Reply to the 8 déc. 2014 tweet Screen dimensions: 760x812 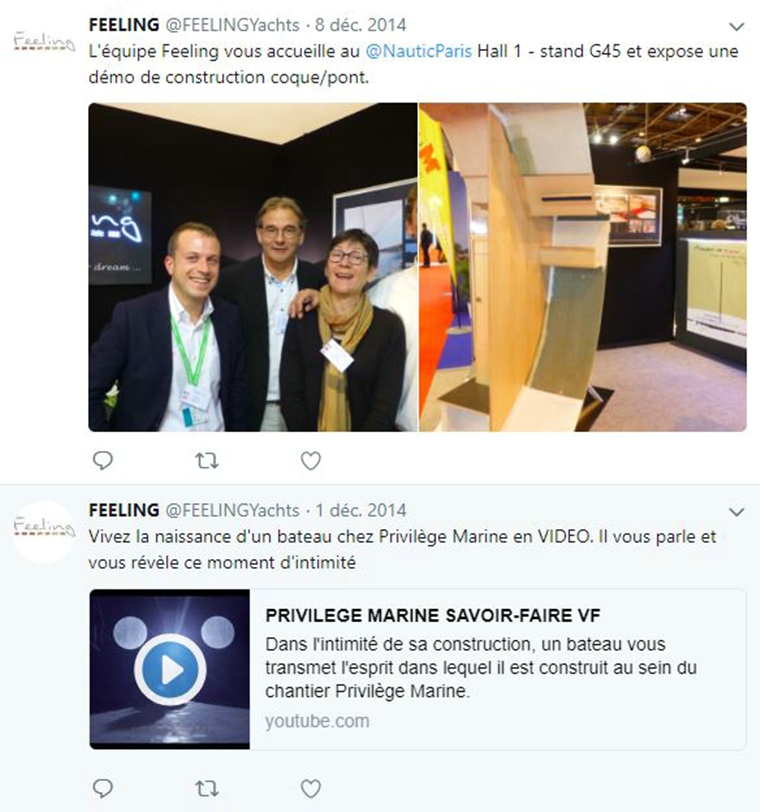tap(103, 460)
